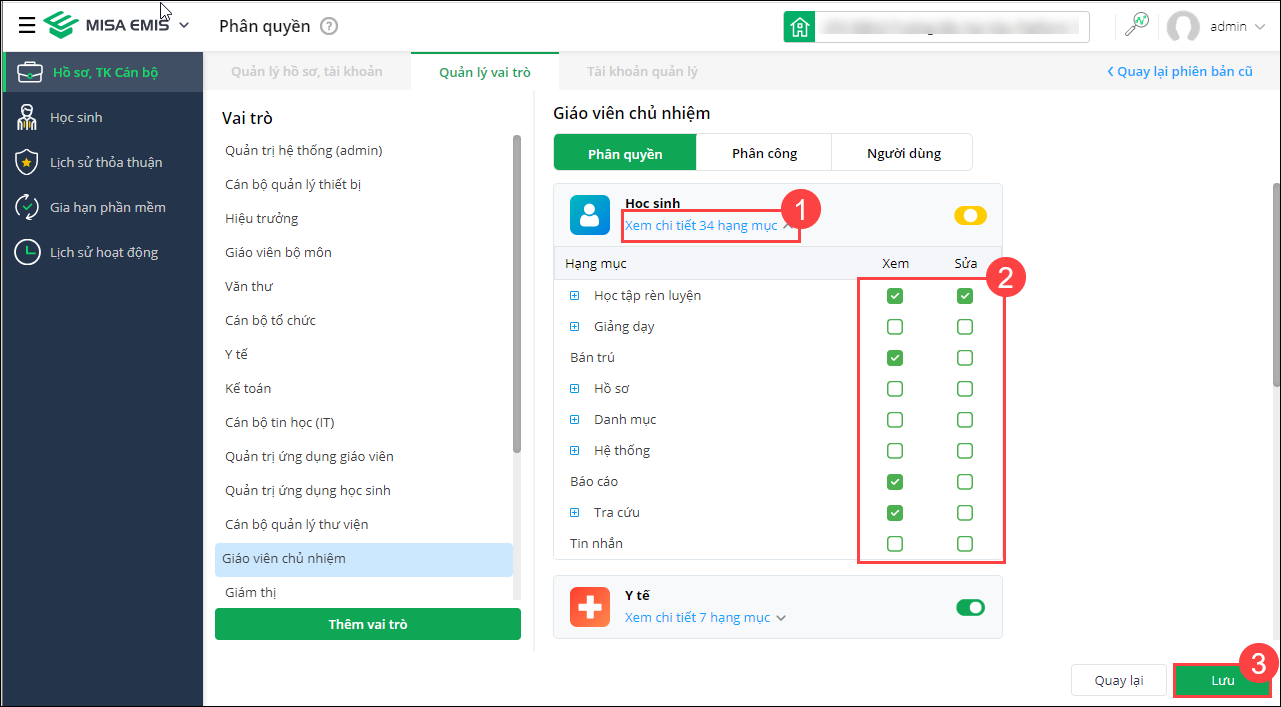1281x707 pixels.
Task: Switch to the Phân công tab
Action: point(764,153)
